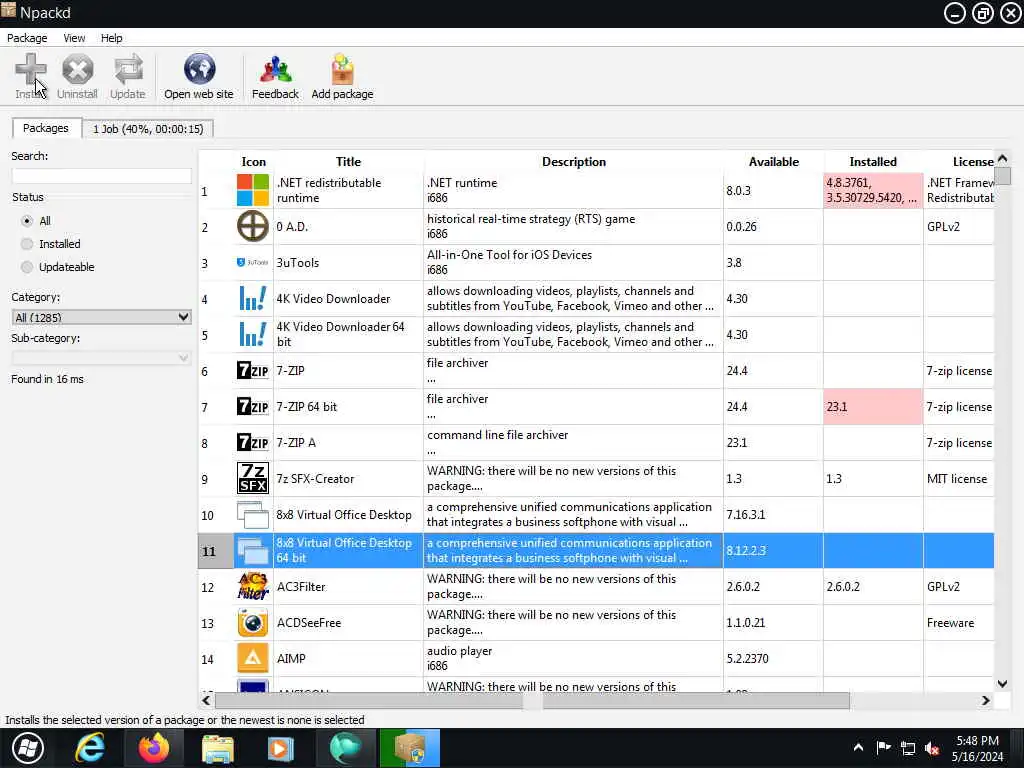Click the MIT license cell
Screen dimensions: 1024x768
(x=959, y=479)
